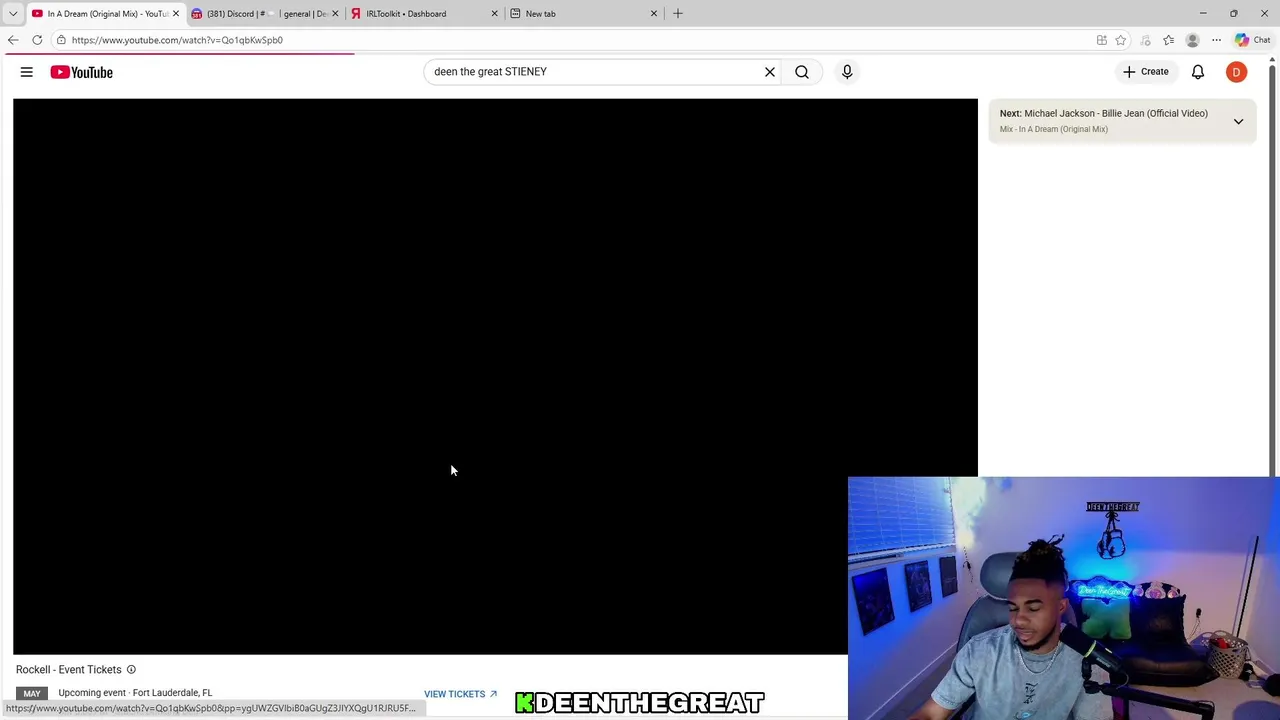Screen dimensions: 1280x720
Task: Open the media control music icon
Action: (1145, 40)
